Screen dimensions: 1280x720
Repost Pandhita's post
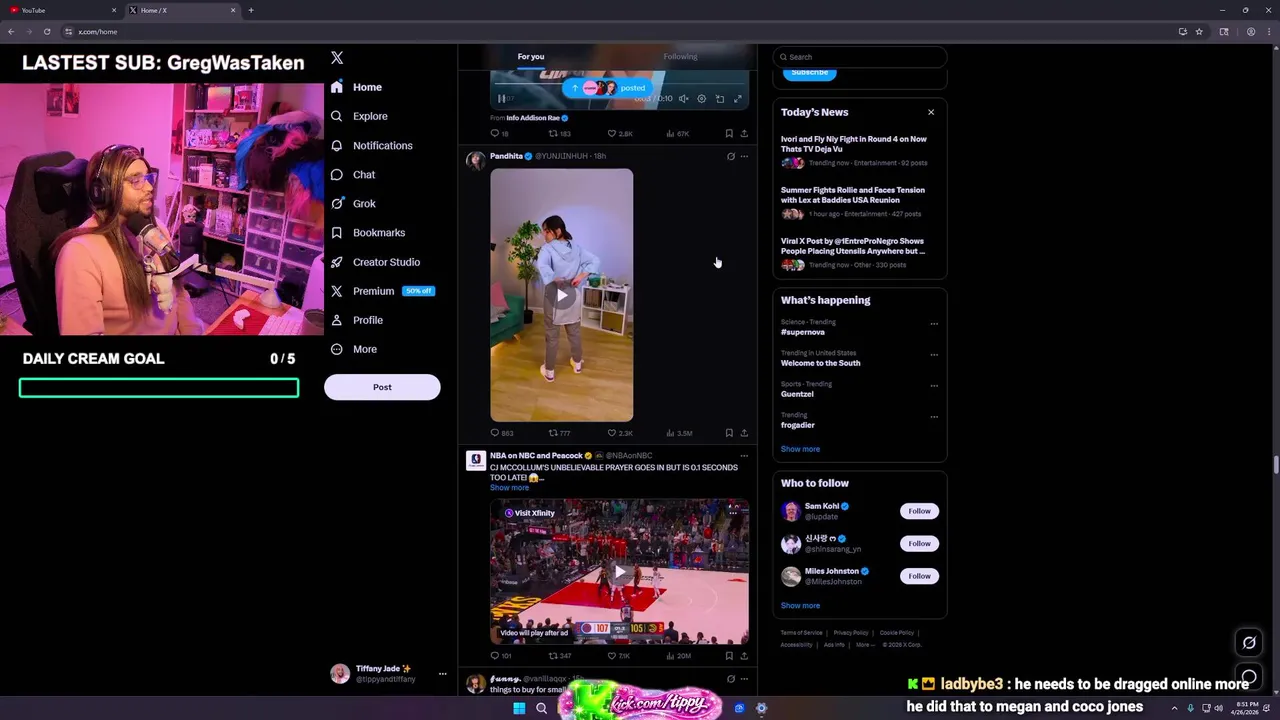(x=559, y=433)
